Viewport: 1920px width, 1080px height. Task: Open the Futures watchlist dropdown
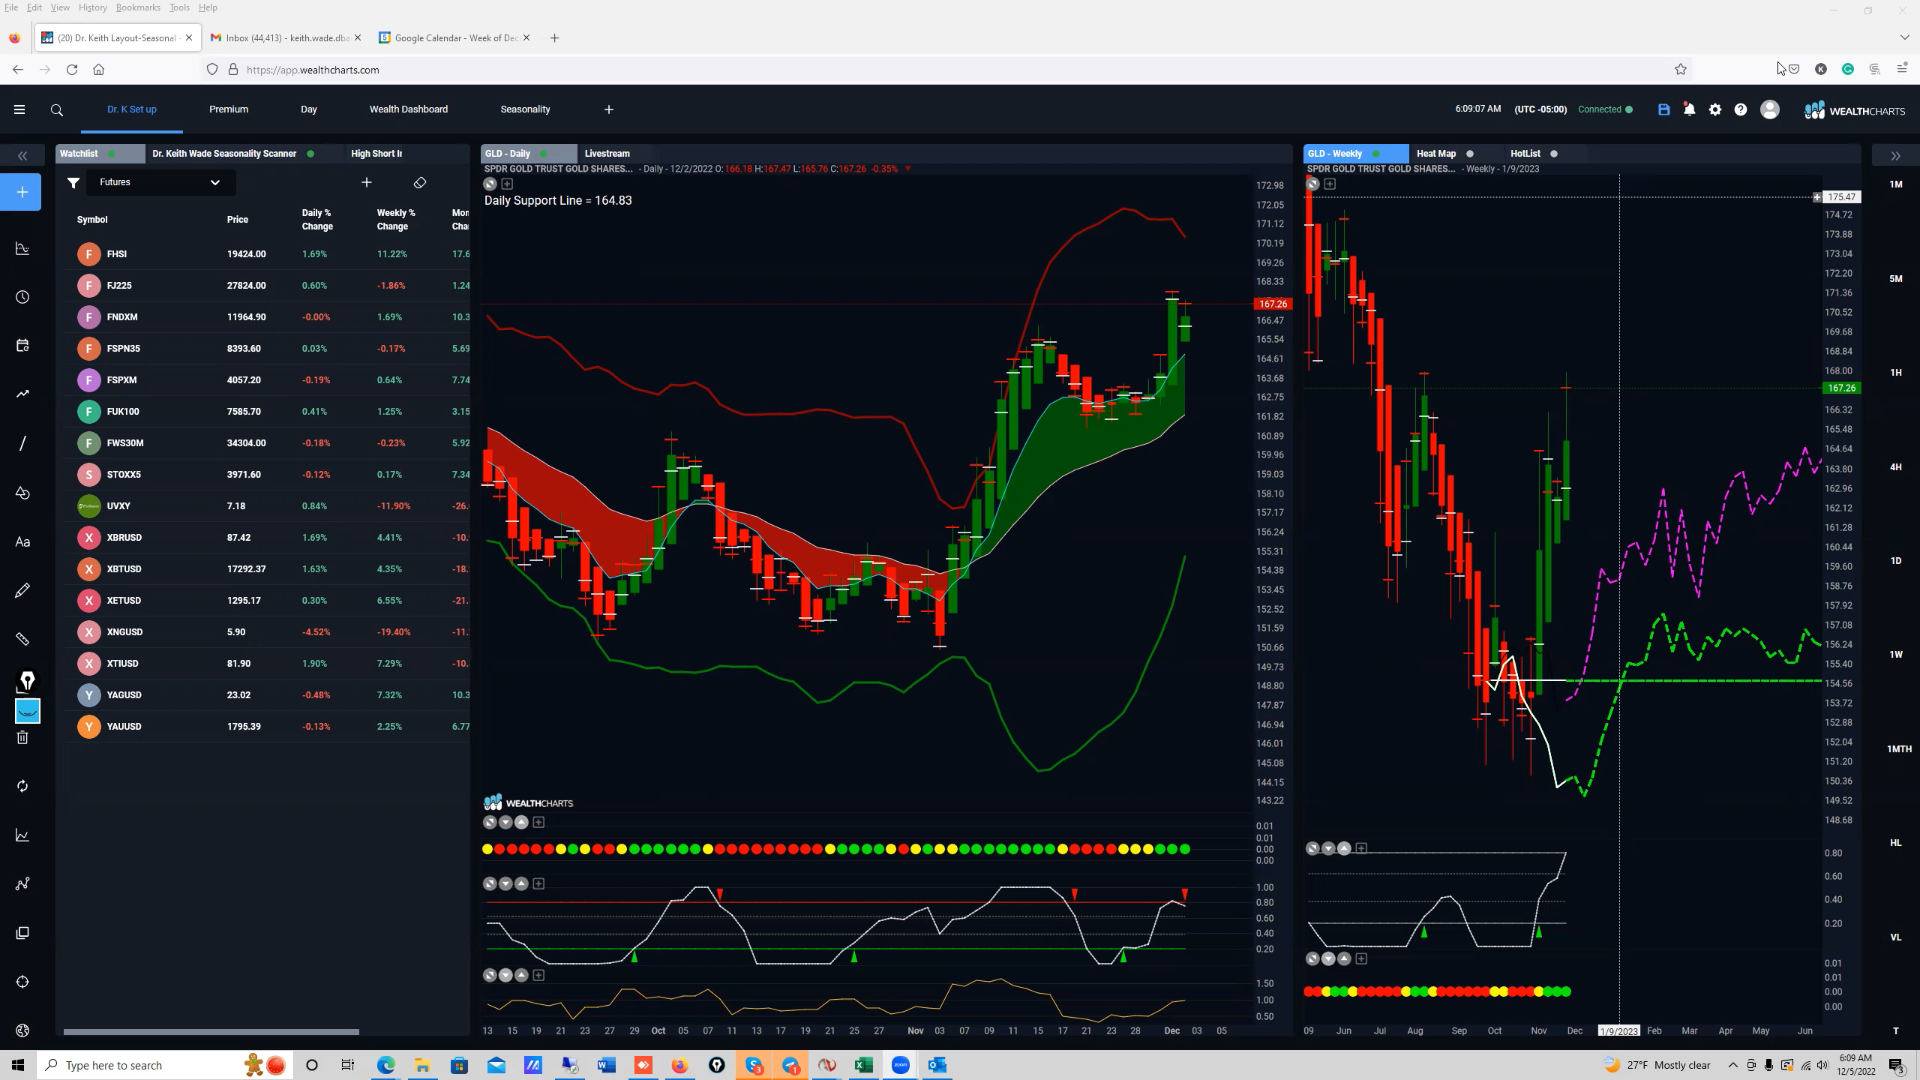[x=160, y=182]
